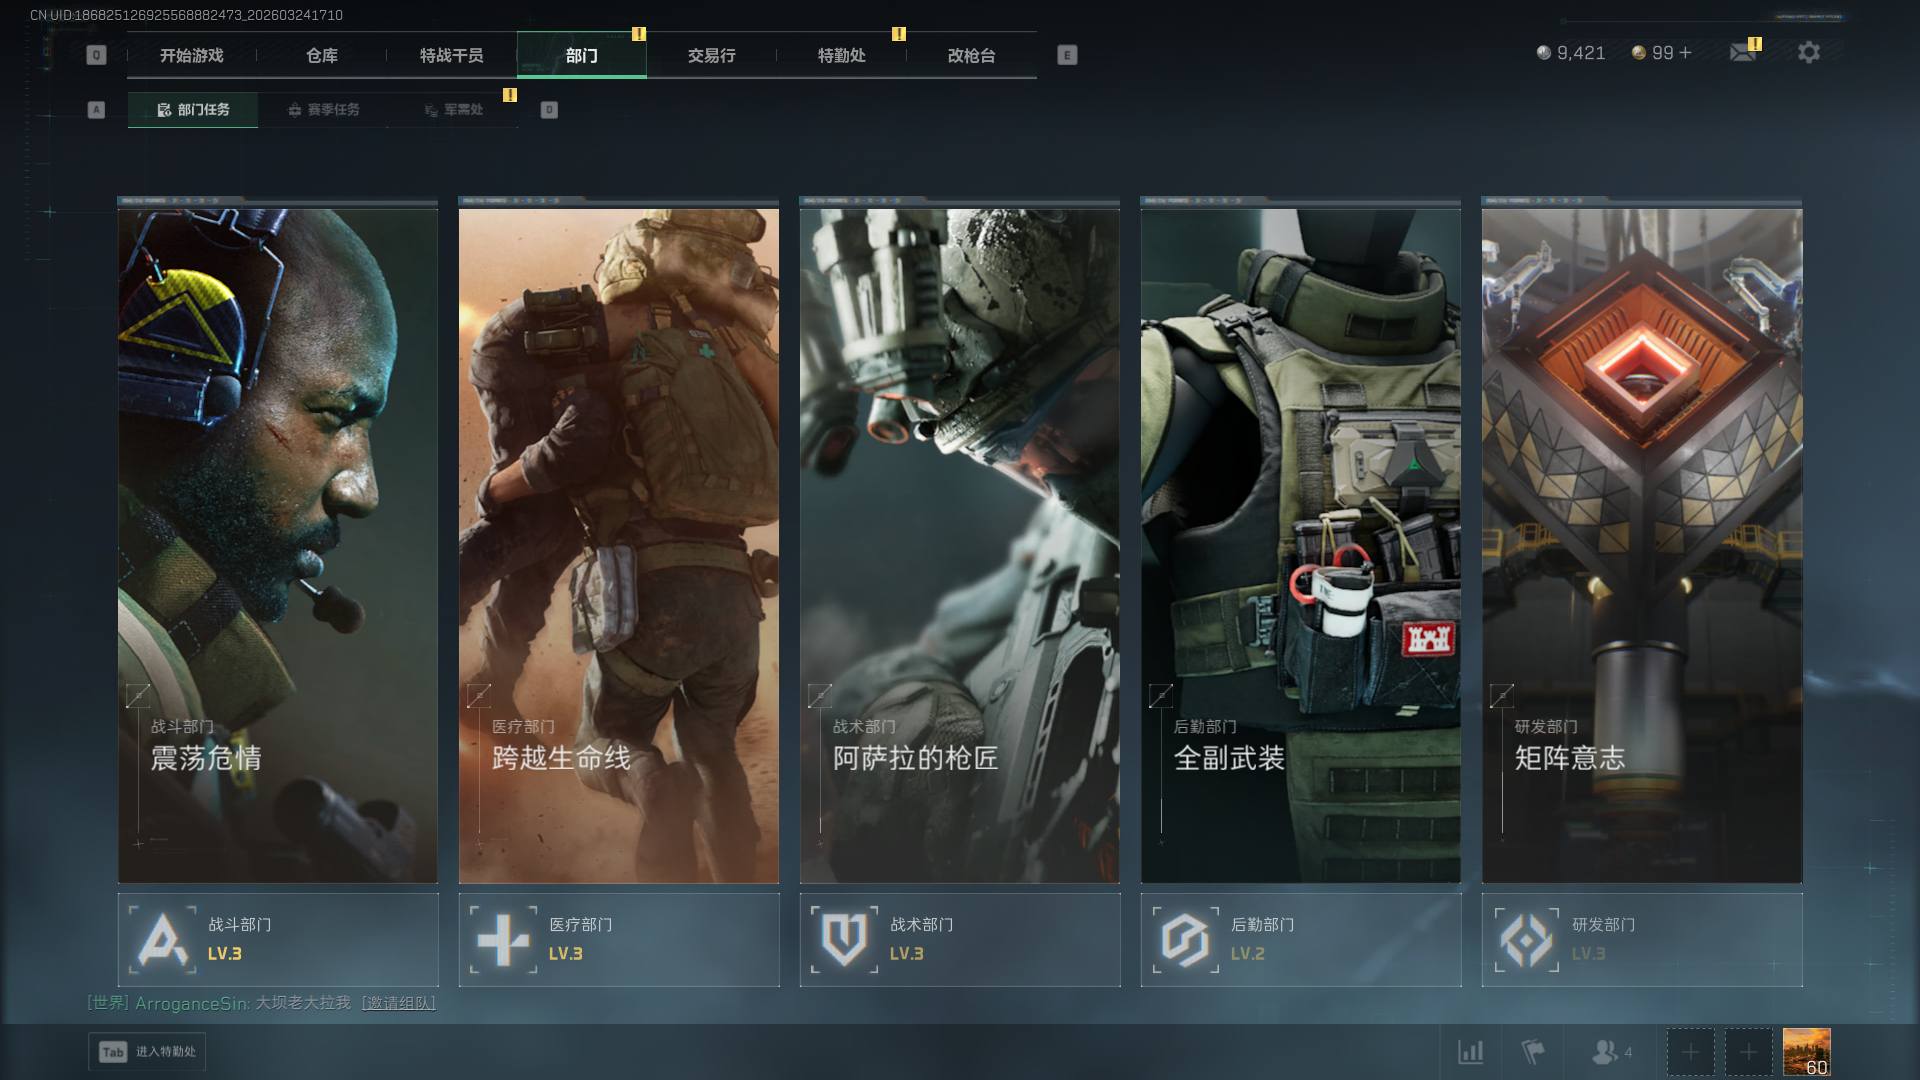Open the friends list icon
The image size is (1920, 1080).
click(x=1605, y=1052)
